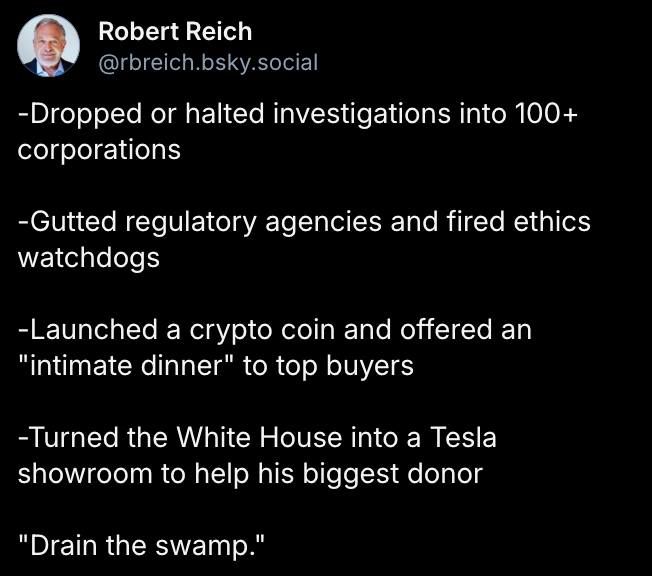Click the closing quote "Drain the swamp."

[141, 545]
